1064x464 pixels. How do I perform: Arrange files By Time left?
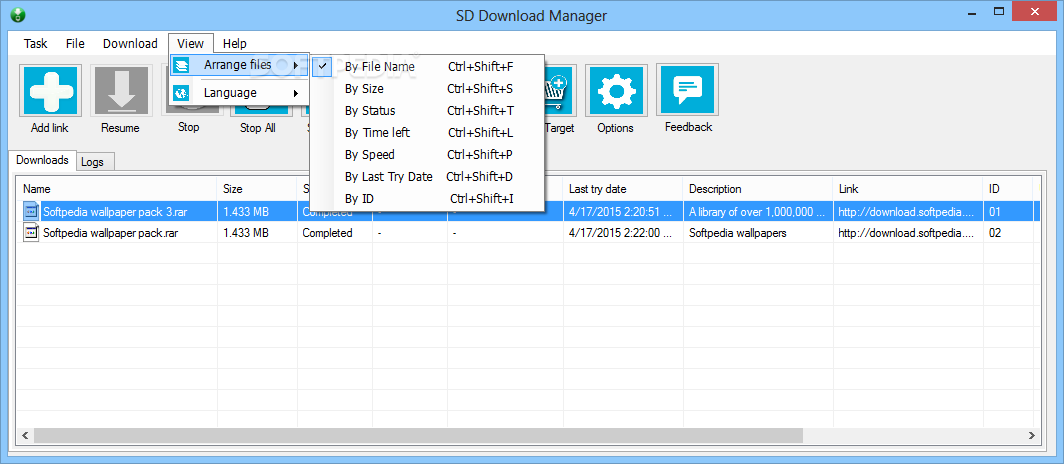pyautogui.click(x=428, y=132)
